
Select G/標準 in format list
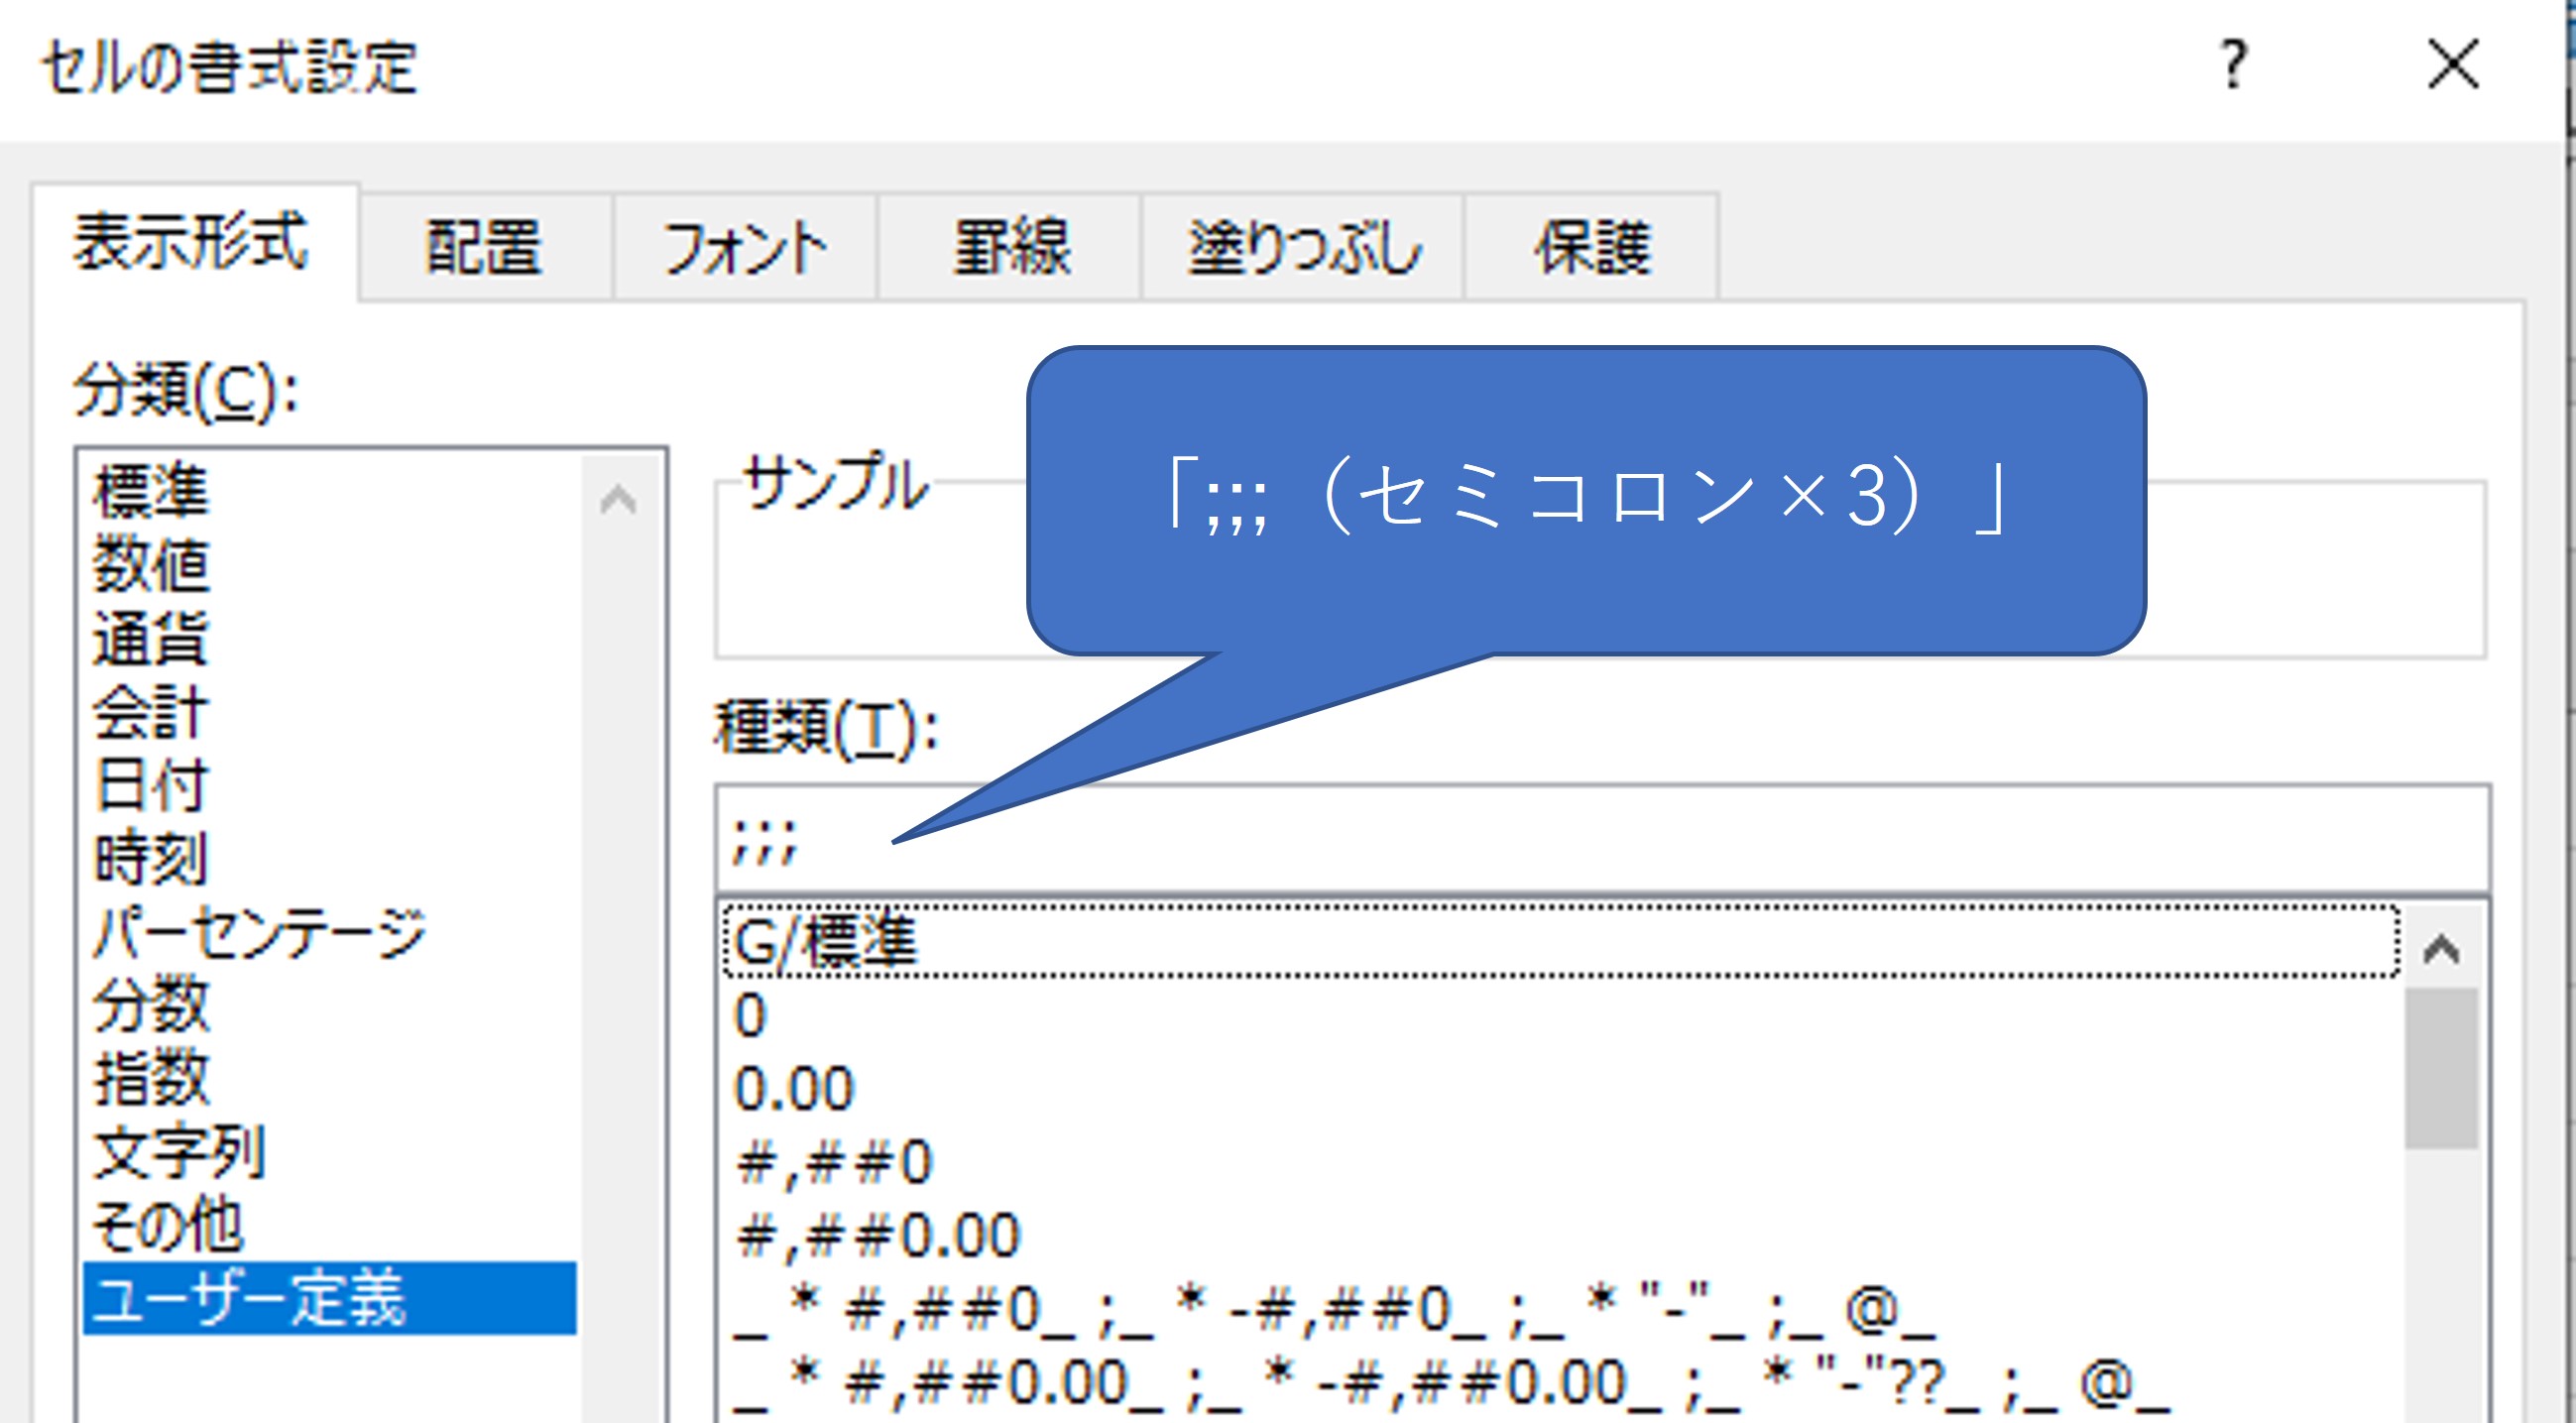(x=1561, y=941)
